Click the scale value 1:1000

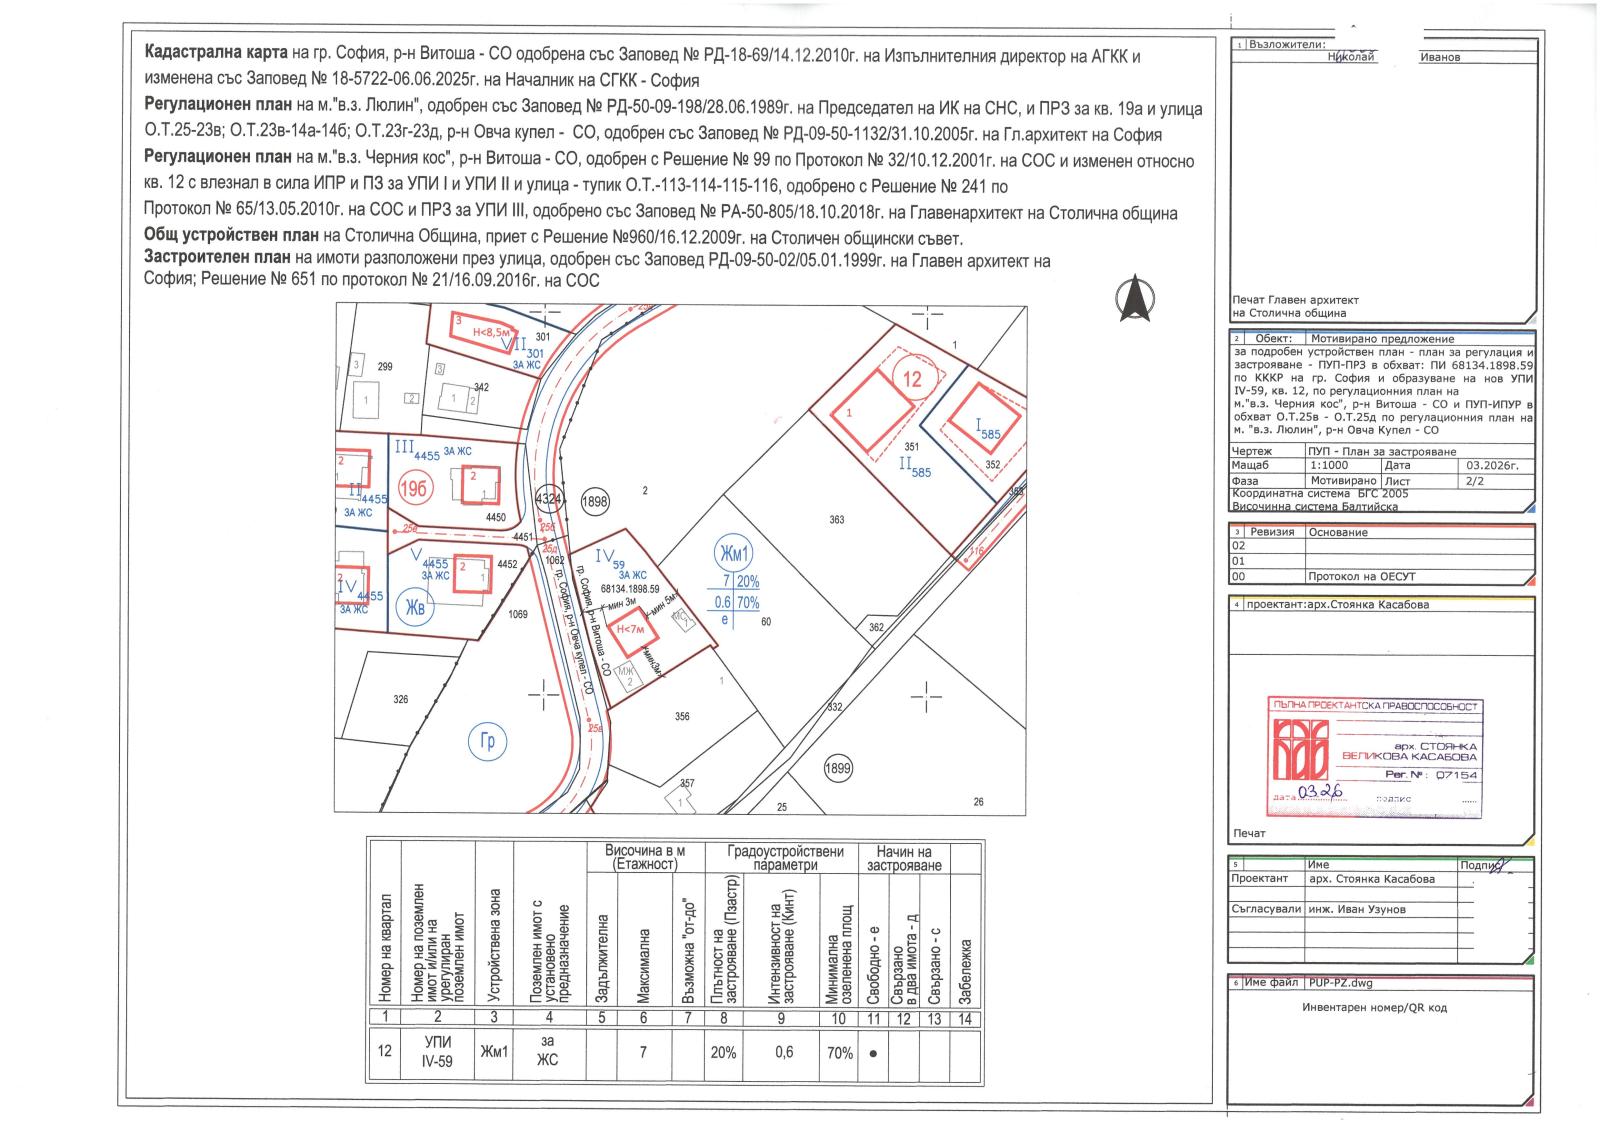click(x=1328, y=465)
